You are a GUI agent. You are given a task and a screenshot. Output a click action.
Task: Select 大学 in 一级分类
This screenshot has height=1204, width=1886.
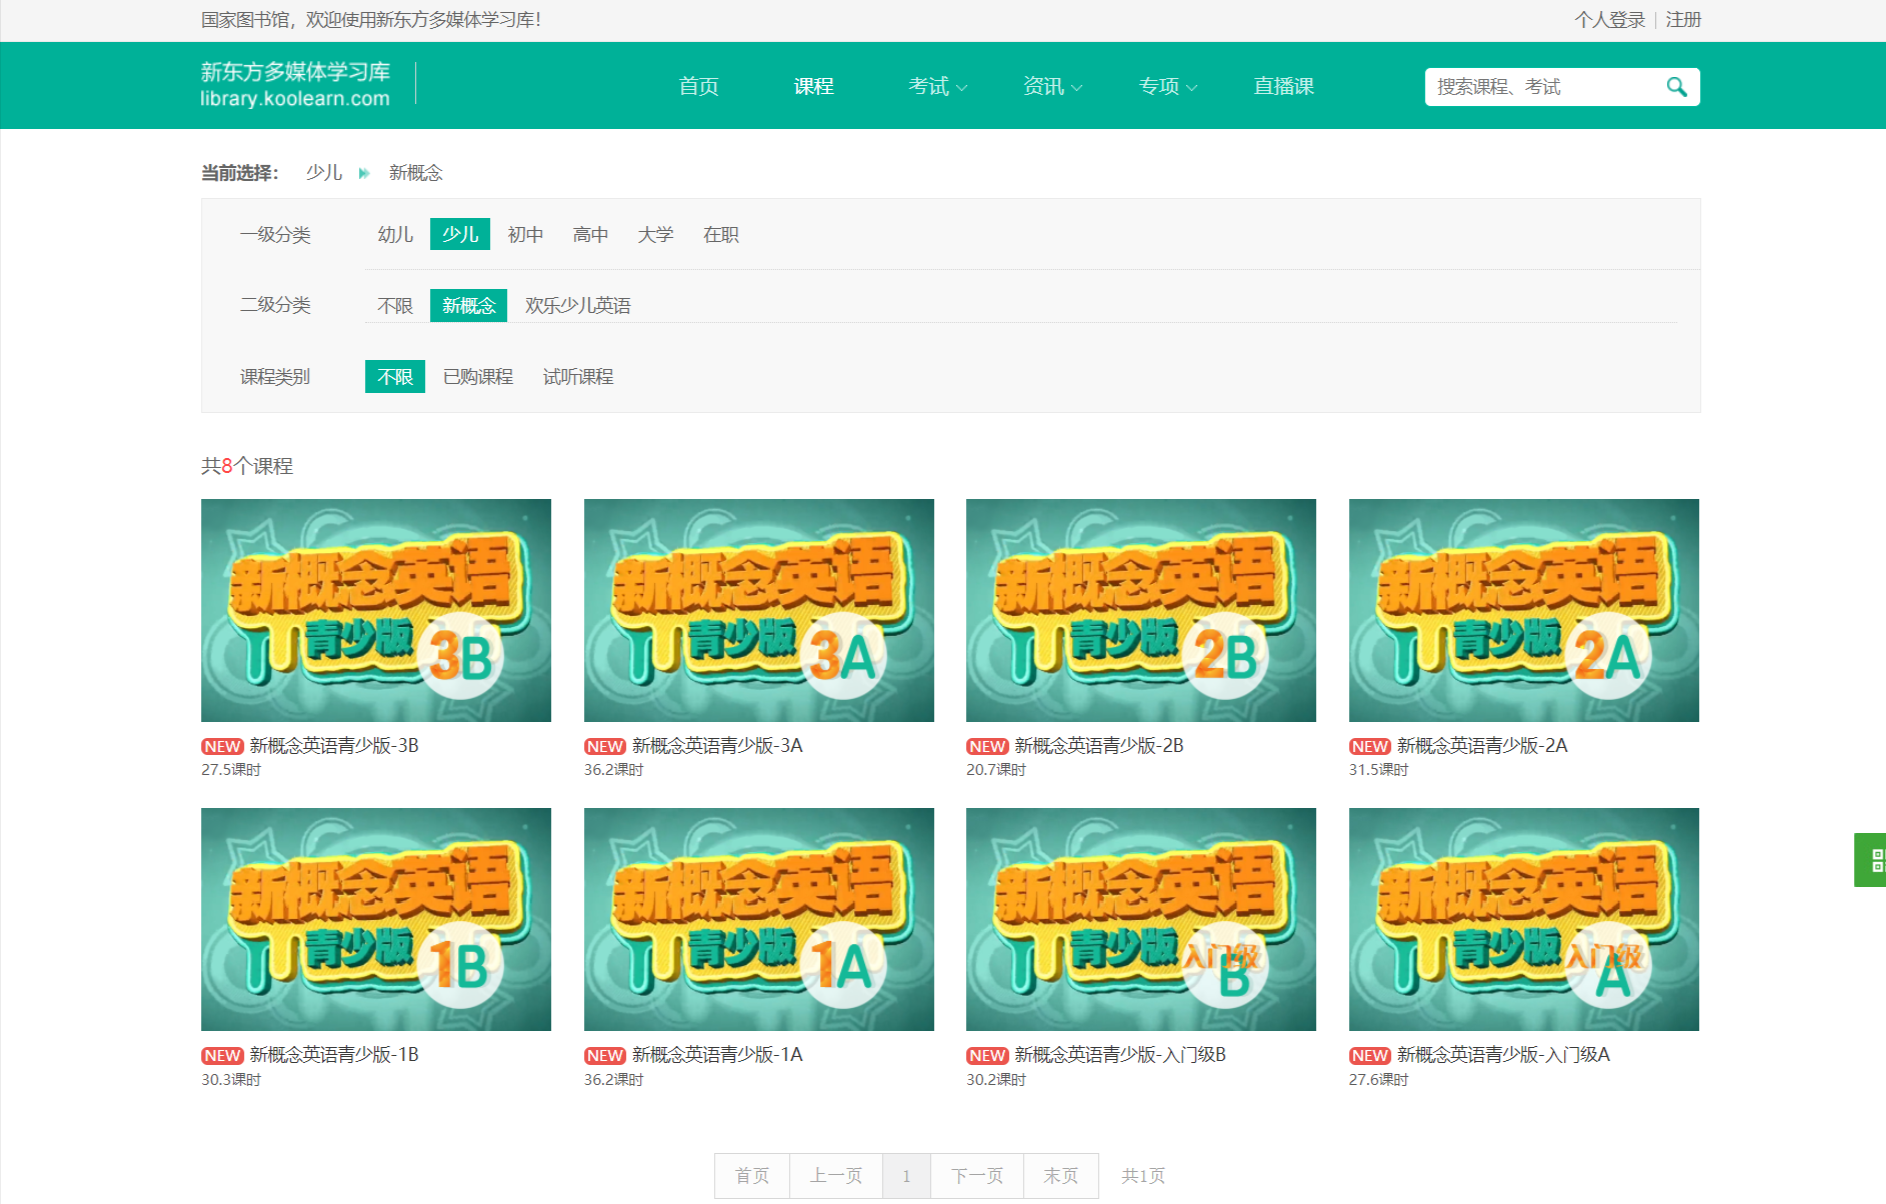(x=655, y=234)
